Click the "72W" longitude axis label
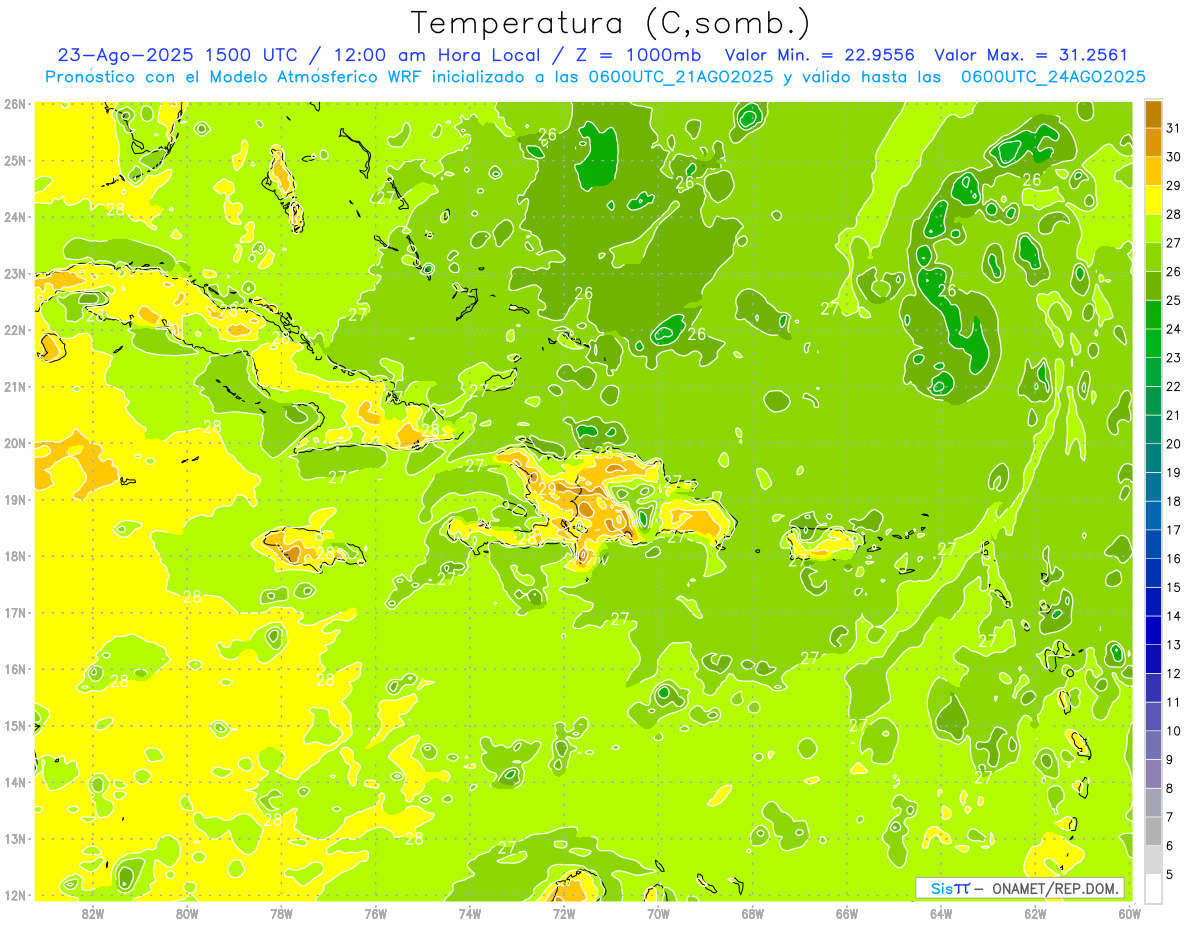This screenshot has height=927, width=1200. point(564,913)
